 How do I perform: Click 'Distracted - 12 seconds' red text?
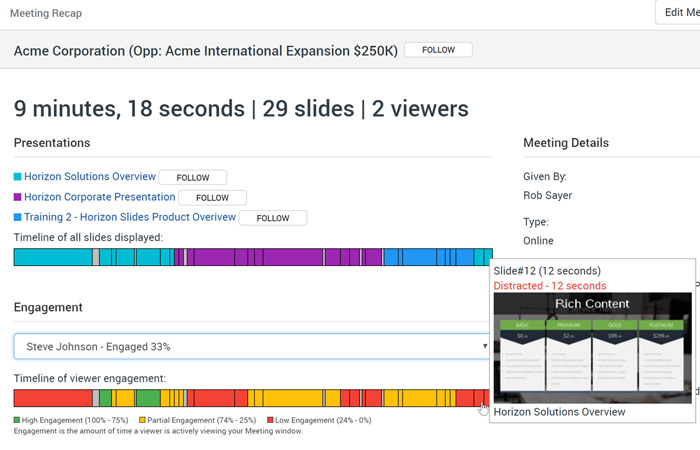(550, 286)
